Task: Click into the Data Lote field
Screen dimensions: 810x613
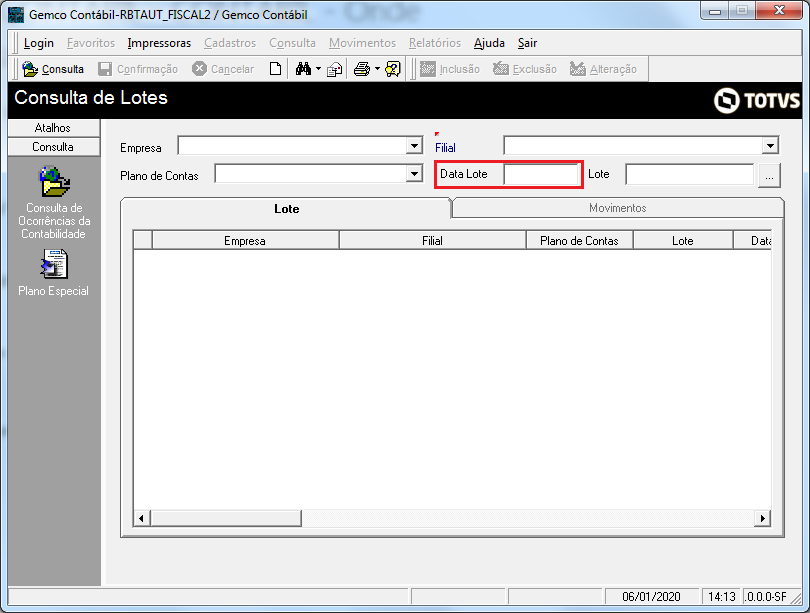Action: tap(541, 174)
